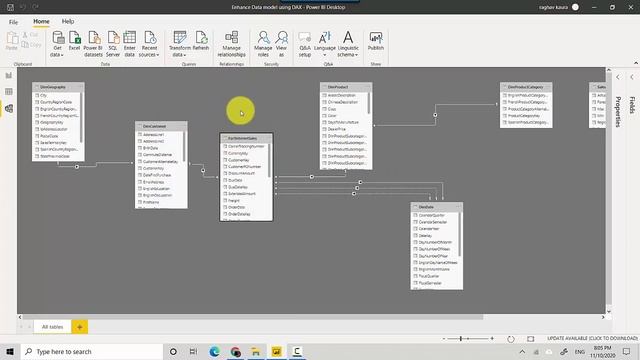This screenshot has height=360, width=640.
Task: Click Fields pane chevron arrow
Action: coord(632,77)
